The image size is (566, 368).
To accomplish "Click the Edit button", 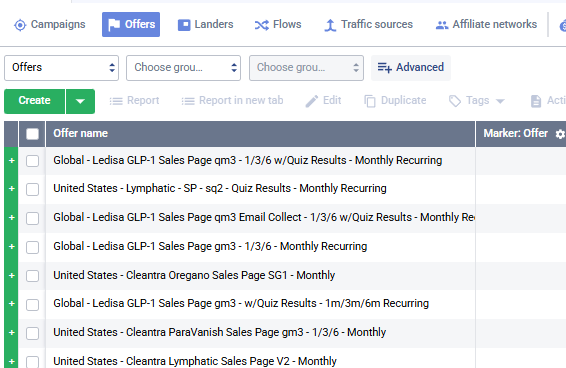I will [x=323, y=101].
